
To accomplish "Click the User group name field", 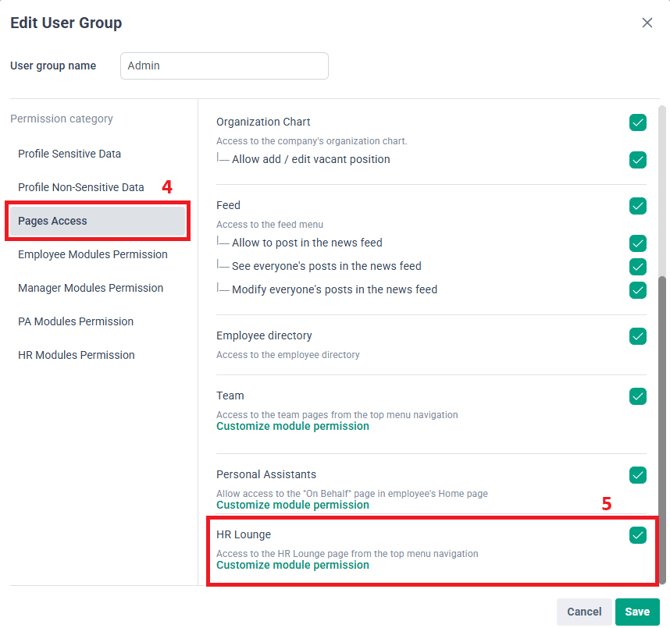I will click(x=224, y=66).
